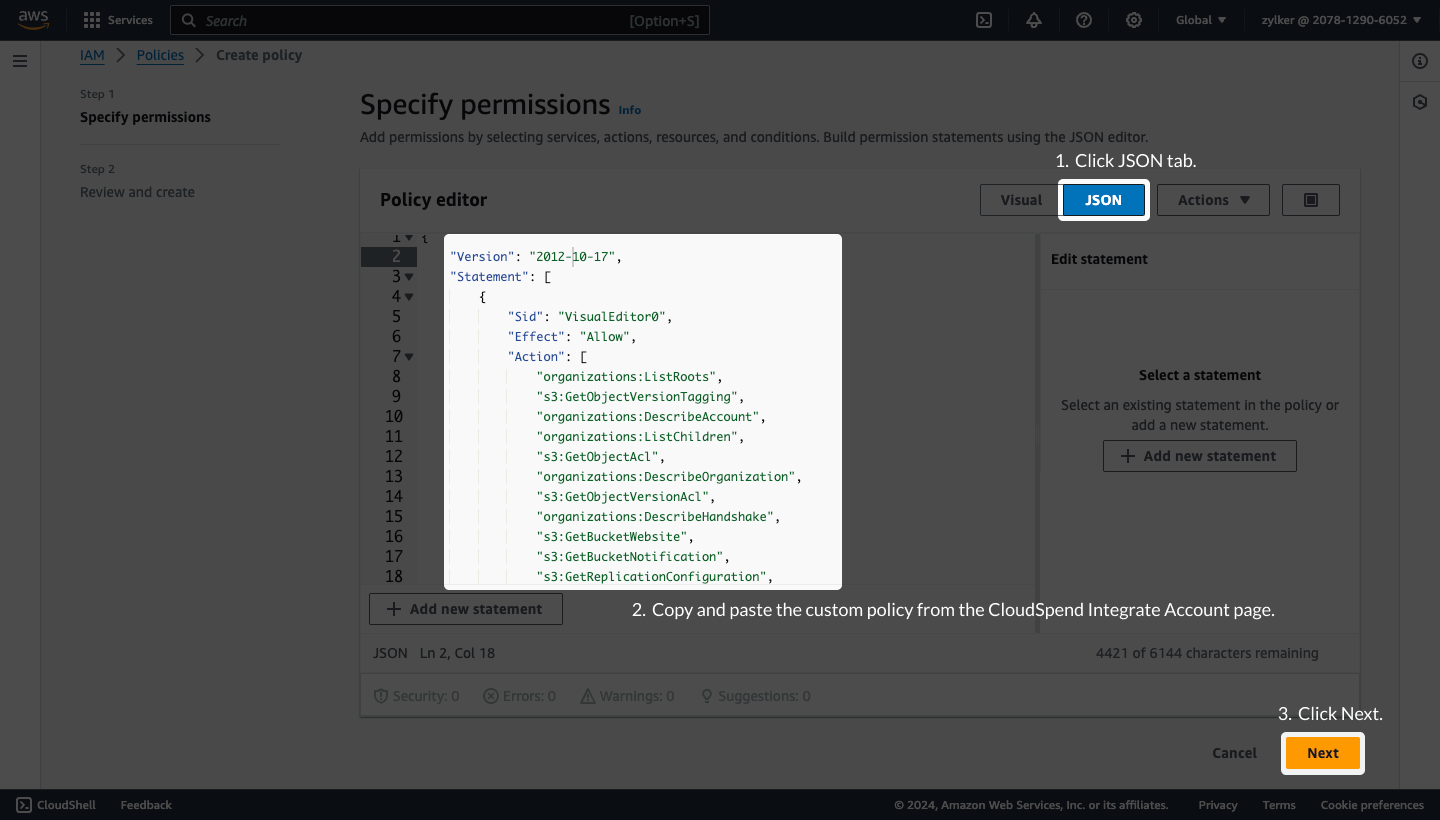Open CloudShell from the top navigation bar
This screenshot has width=1440, height=820.
pyautogui.click(x=983, y=20)
